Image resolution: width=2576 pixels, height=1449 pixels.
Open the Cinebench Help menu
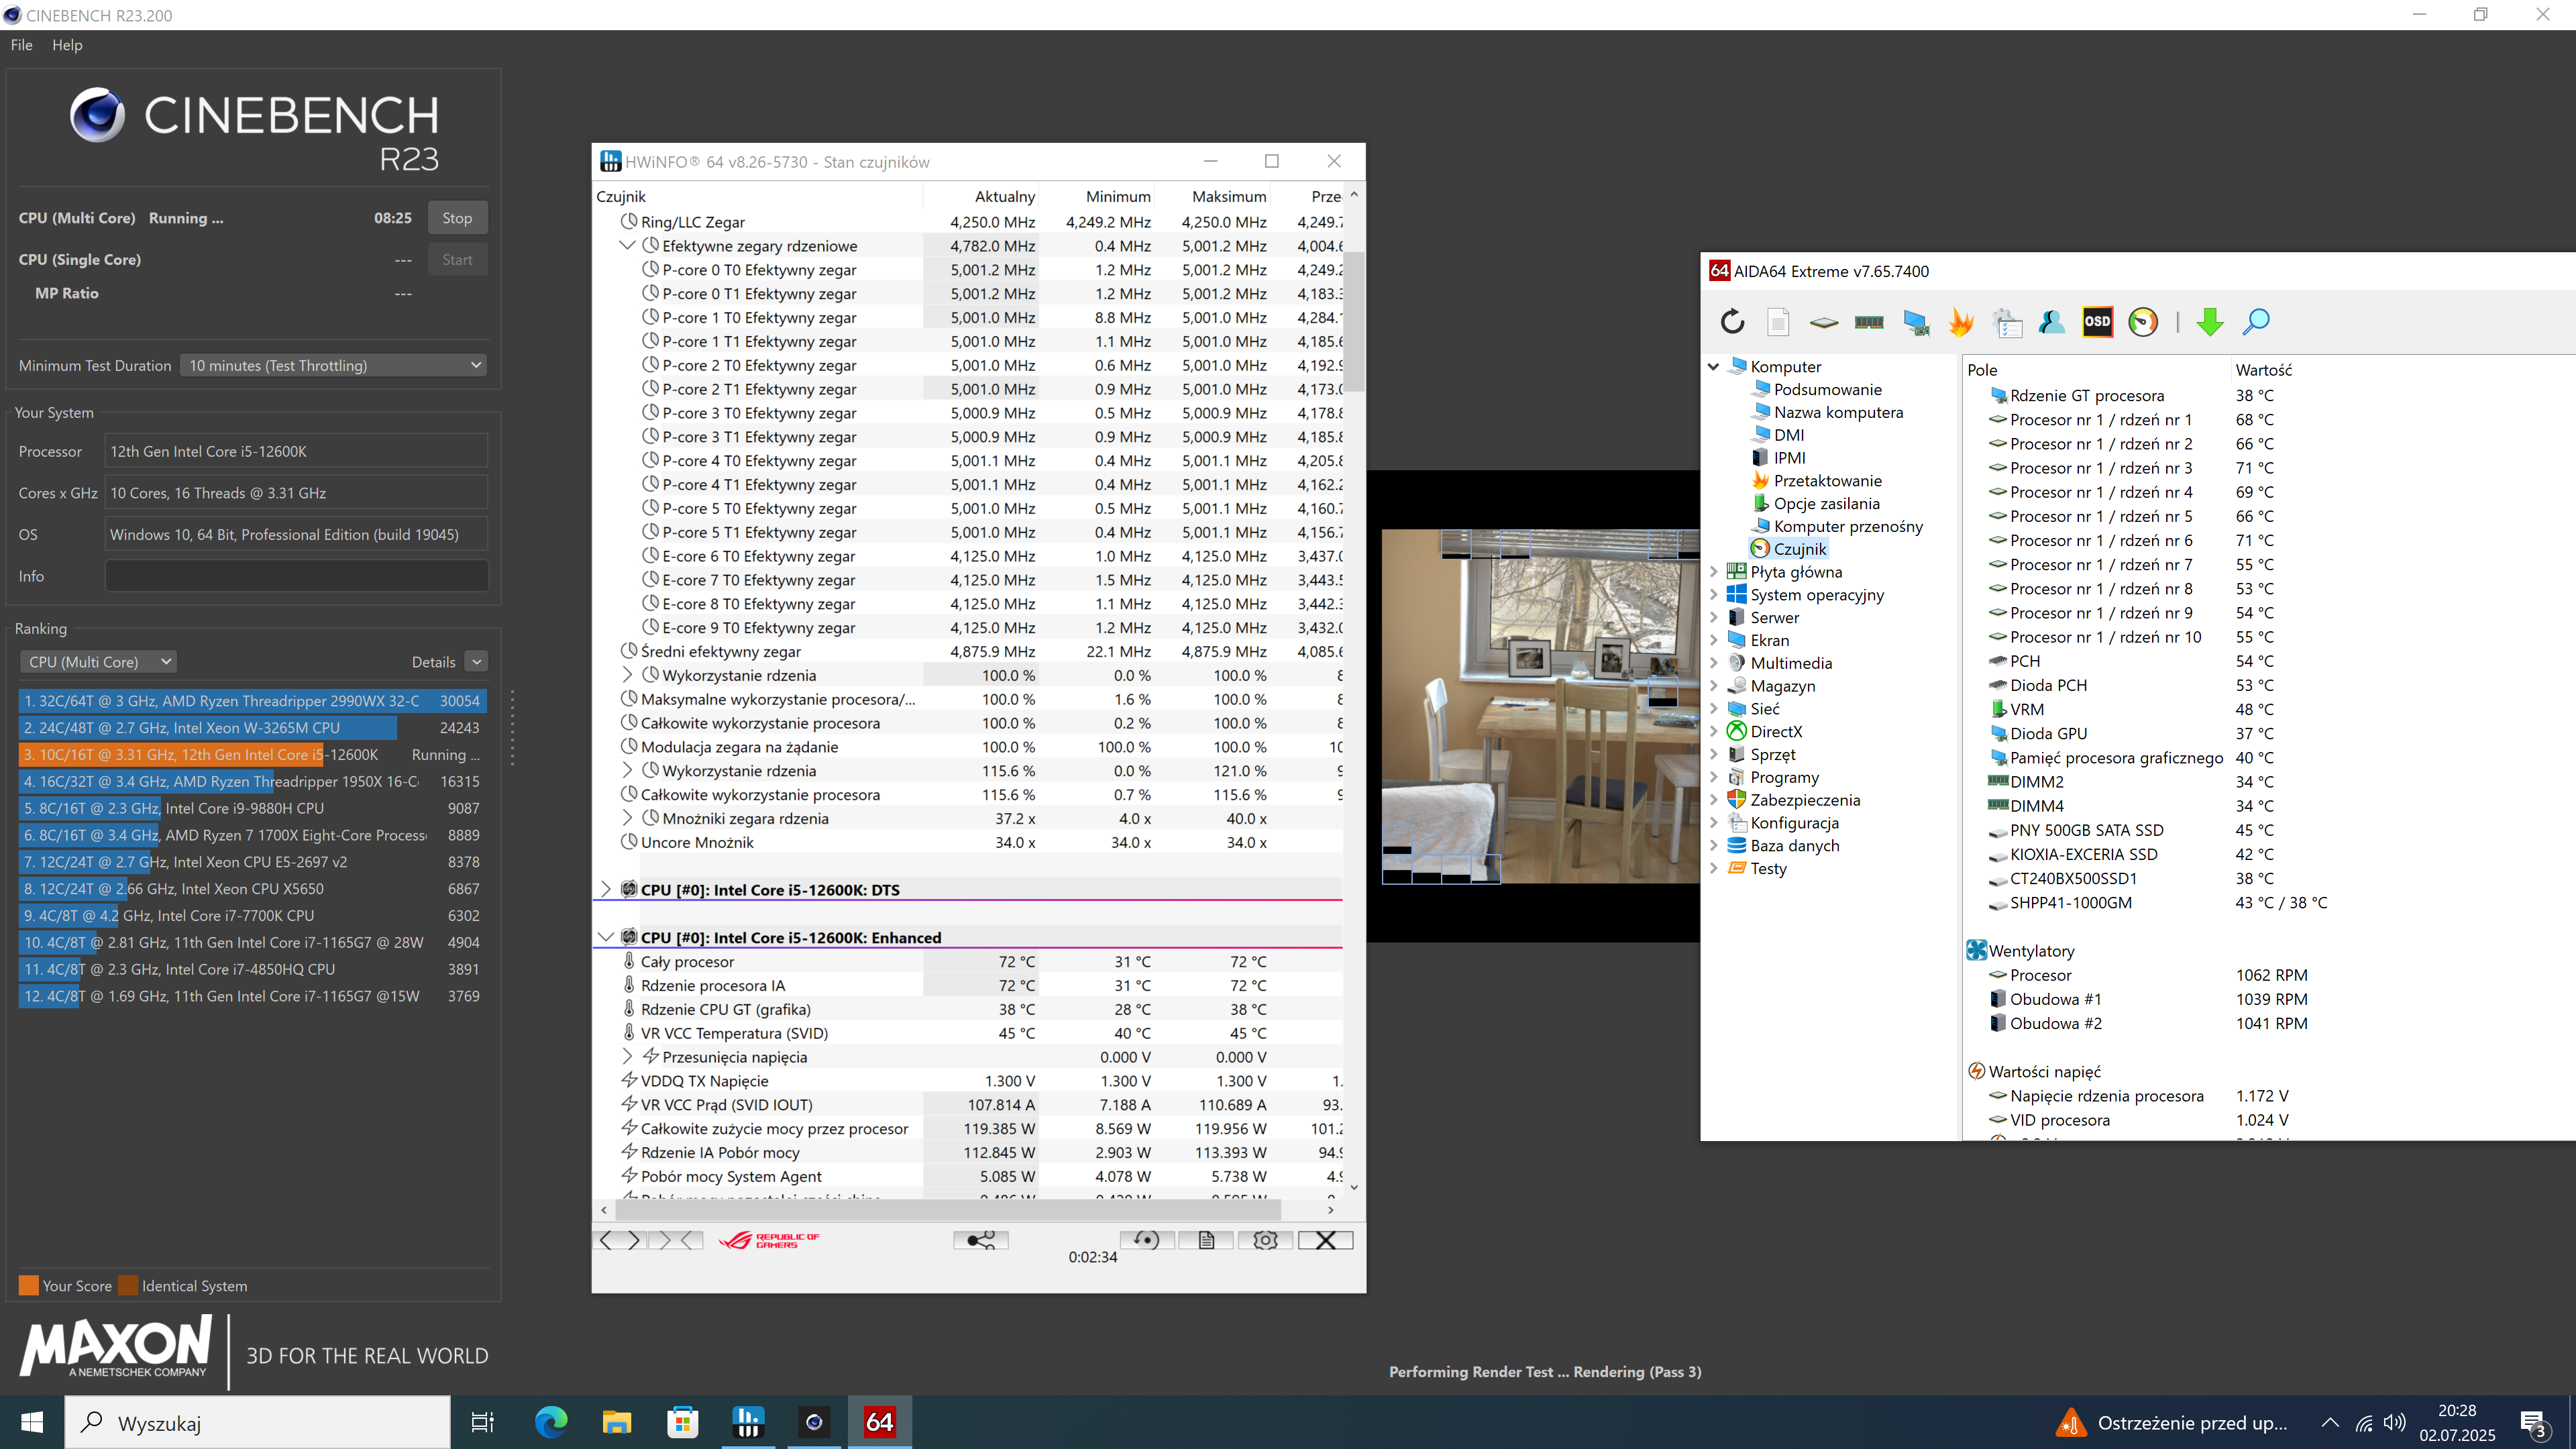tap(67, 45)
